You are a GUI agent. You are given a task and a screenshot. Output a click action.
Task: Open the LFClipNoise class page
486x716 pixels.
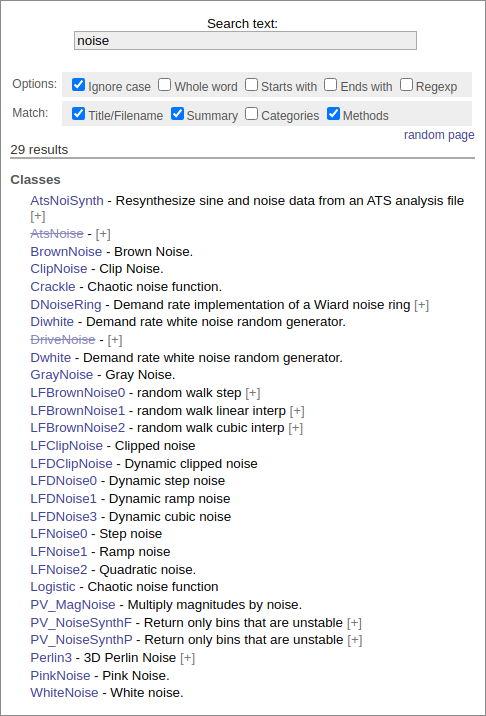pos(67,446)
